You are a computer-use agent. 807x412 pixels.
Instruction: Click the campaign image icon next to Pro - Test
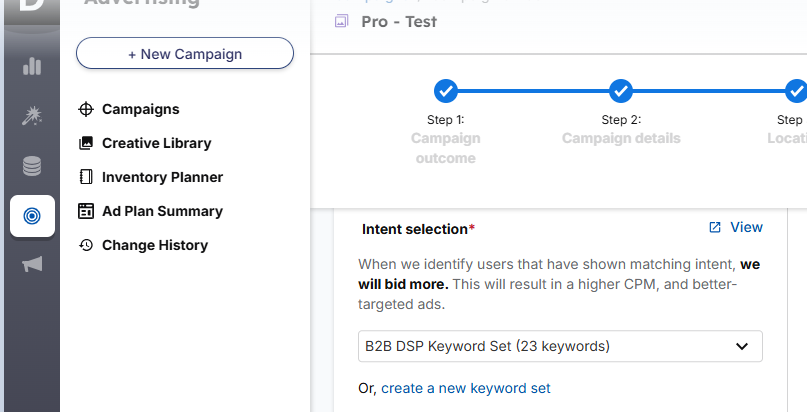point(341,21)
